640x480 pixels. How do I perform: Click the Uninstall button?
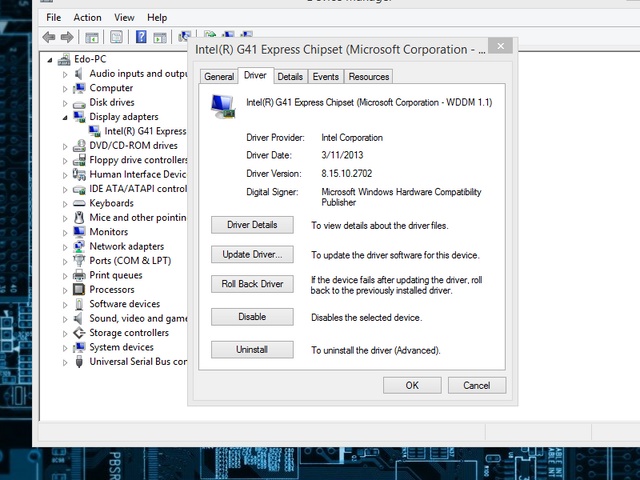point(252,350)
